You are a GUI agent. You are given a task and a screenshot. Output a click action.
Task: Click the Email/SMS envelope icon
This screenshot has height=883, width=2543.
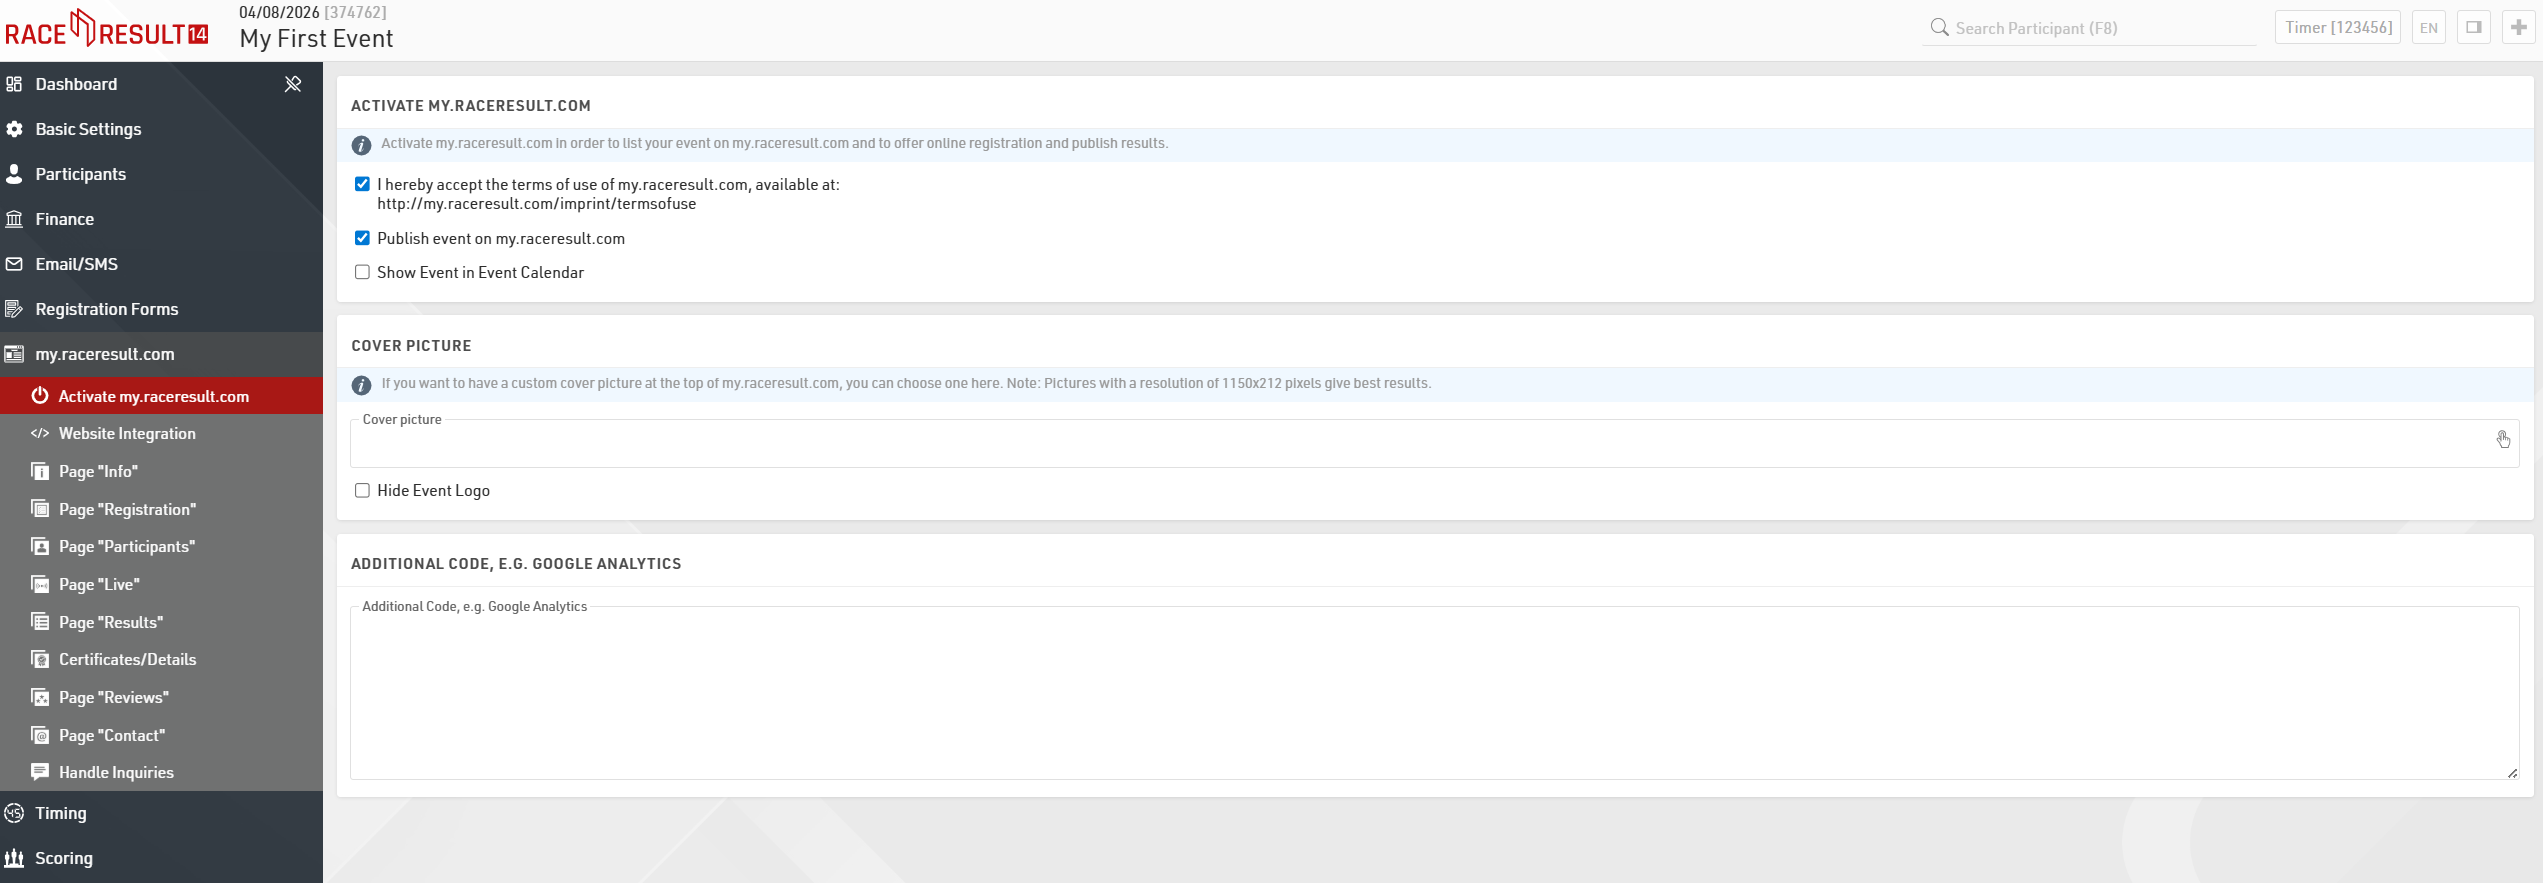click(14, 264)
